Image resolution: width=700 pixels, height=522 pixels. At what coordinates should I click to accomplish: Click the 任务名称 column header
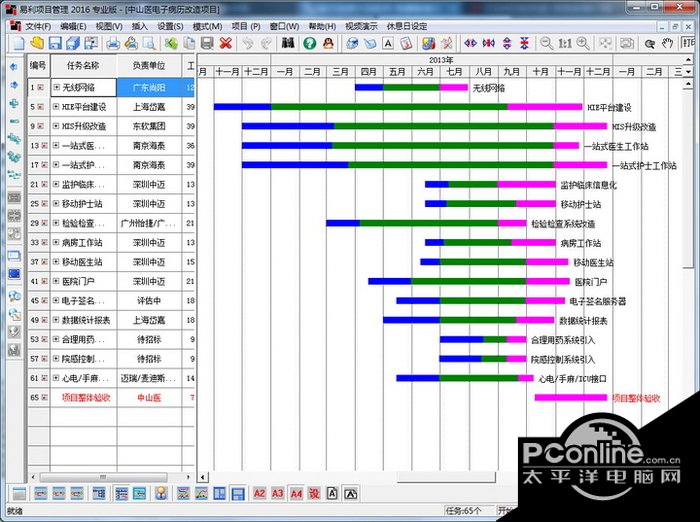(83, 66)
